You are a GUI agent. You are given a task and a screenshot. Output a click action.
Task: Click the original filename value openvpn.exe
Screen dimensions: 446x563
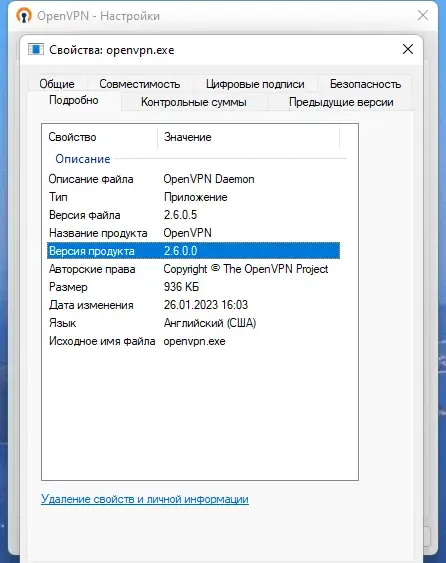(x=194, y=341)
